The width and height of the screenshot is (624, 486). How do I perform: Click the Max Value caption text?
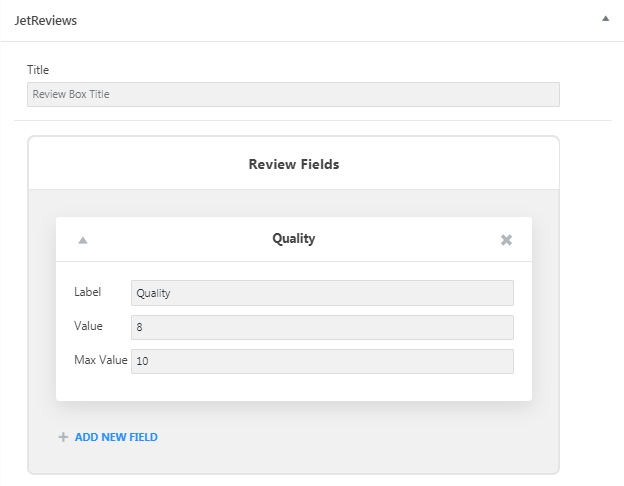(101, 360)
